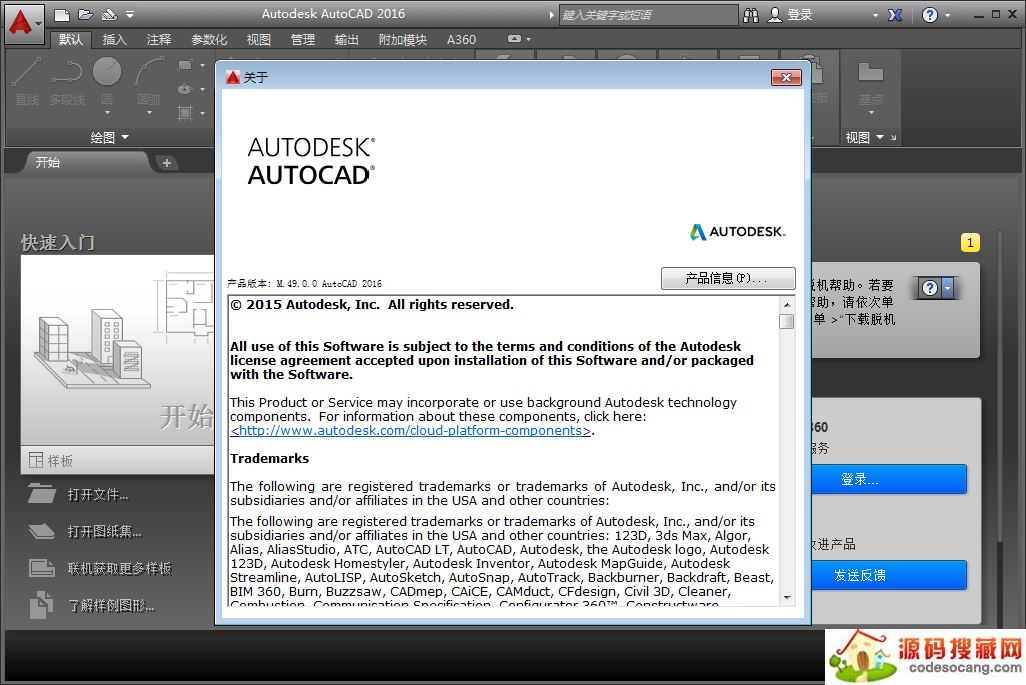Viewport: 1026px width, 685px height.
Task: Switch to the 注释 ribbon tab
Action: 159,40
